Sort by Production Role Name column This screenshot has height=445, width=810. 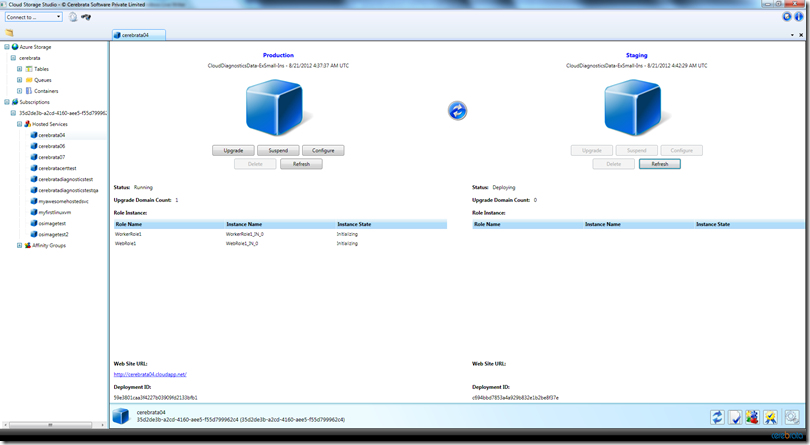(x=169, y=224)
